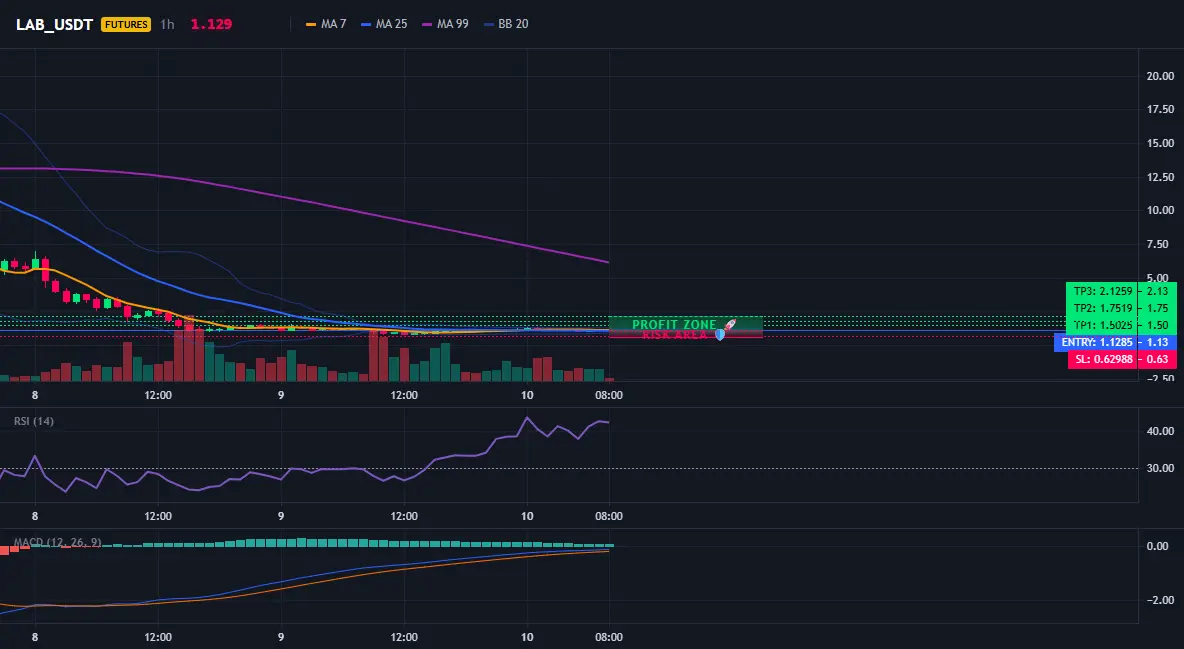The image size is (1184, 649).
Task: Click the 20.00 price axis label
Action: 1160,76
